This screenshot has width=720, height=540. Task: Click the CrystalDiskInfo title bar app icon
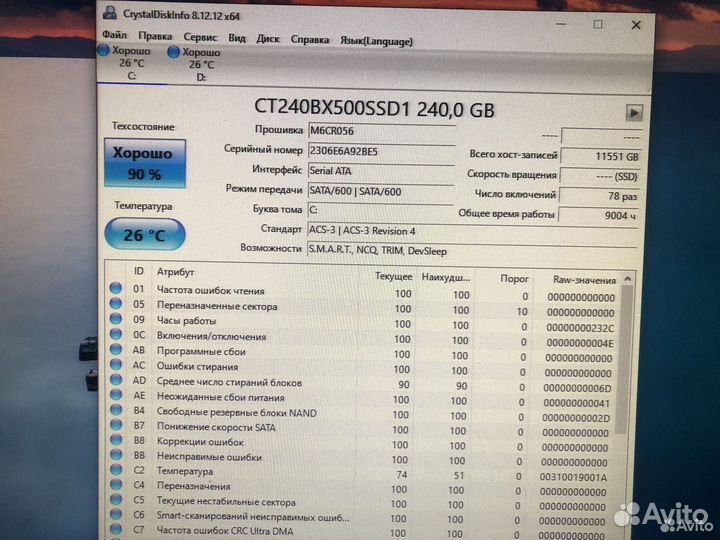(110, 11)
